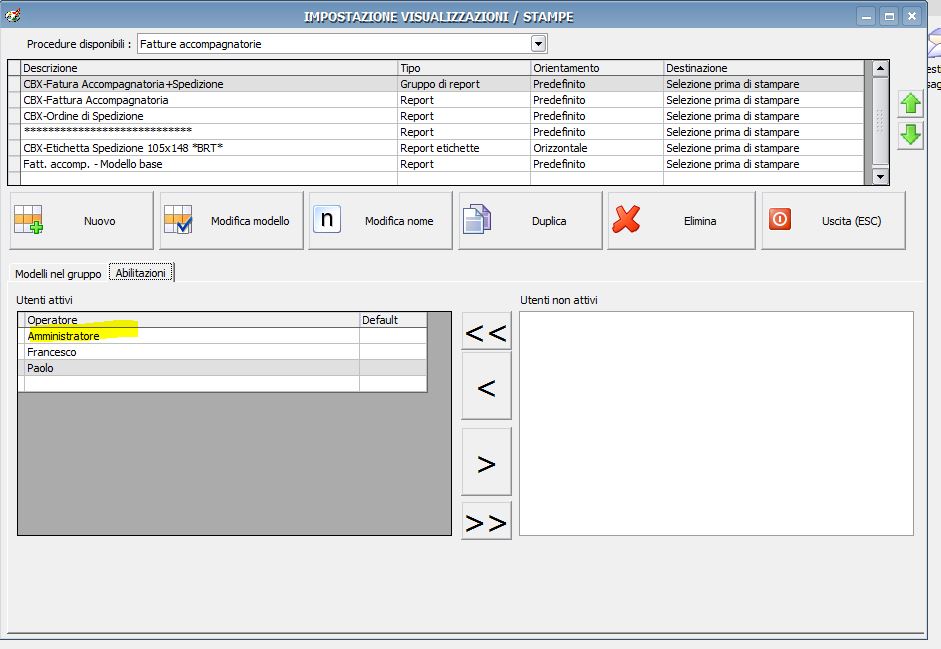Move all users to active with << button
Viewport: 941px width, 649px height.
(x=486, y=331)
